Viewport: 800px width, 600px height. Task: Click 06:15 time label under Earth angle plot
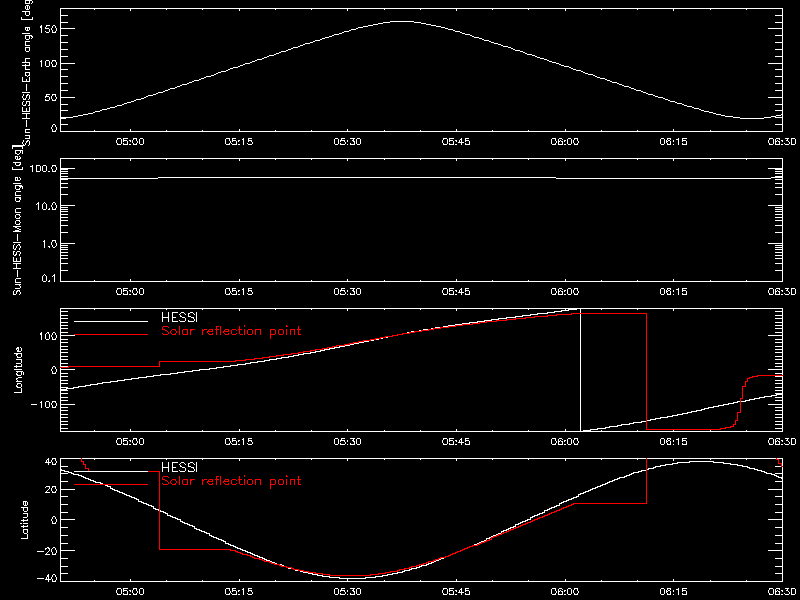pos(673,142)
